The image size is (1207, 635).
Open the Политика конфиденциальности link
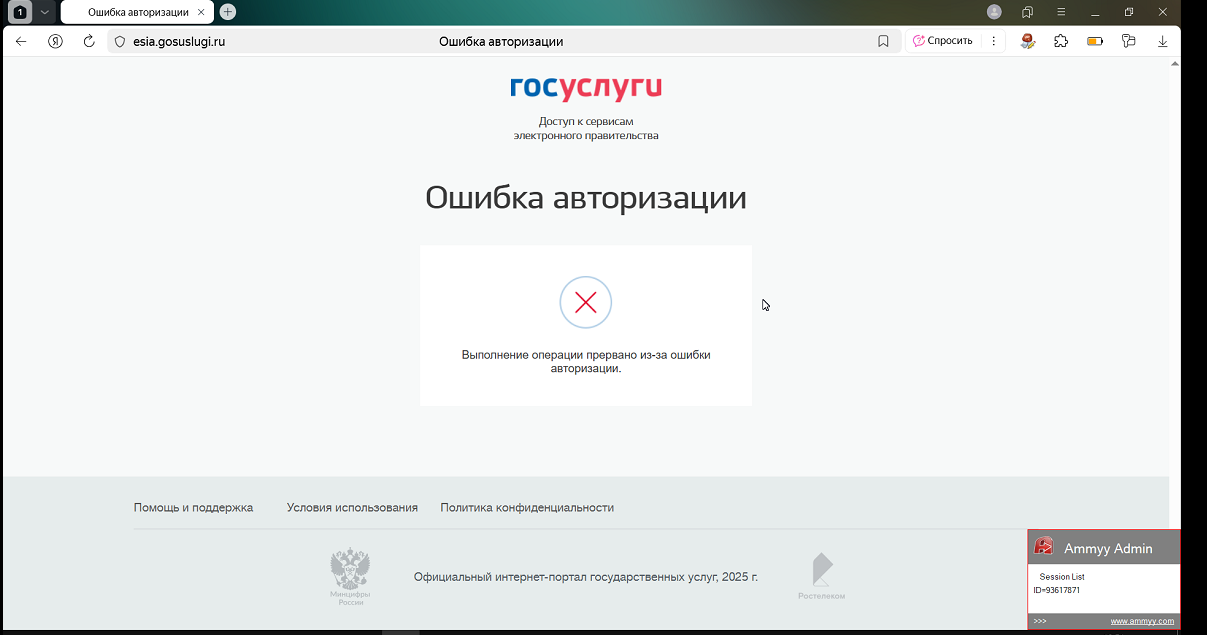(x=527, y=507)
